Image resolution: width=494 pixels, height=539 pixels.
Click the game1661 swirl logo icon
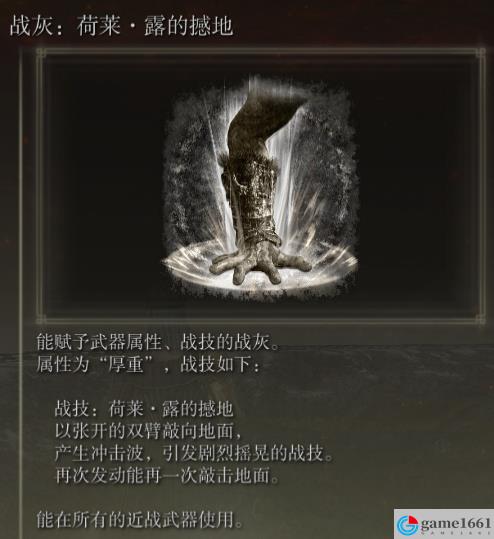(407, 525)
